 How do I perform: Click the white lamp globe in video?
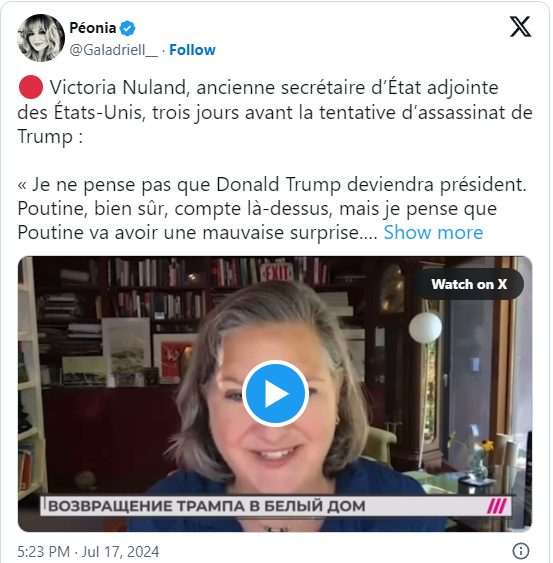pyautogui.click(x=425, y=327)
